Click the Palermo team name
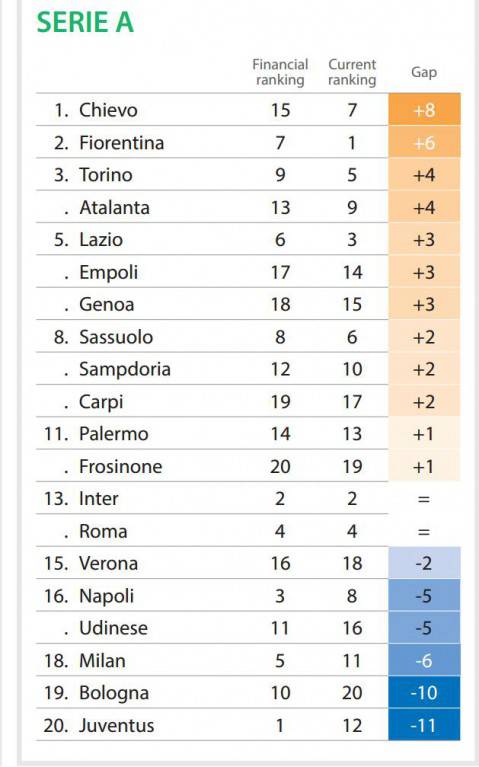The image size is (479, 767). click(114, 434)
